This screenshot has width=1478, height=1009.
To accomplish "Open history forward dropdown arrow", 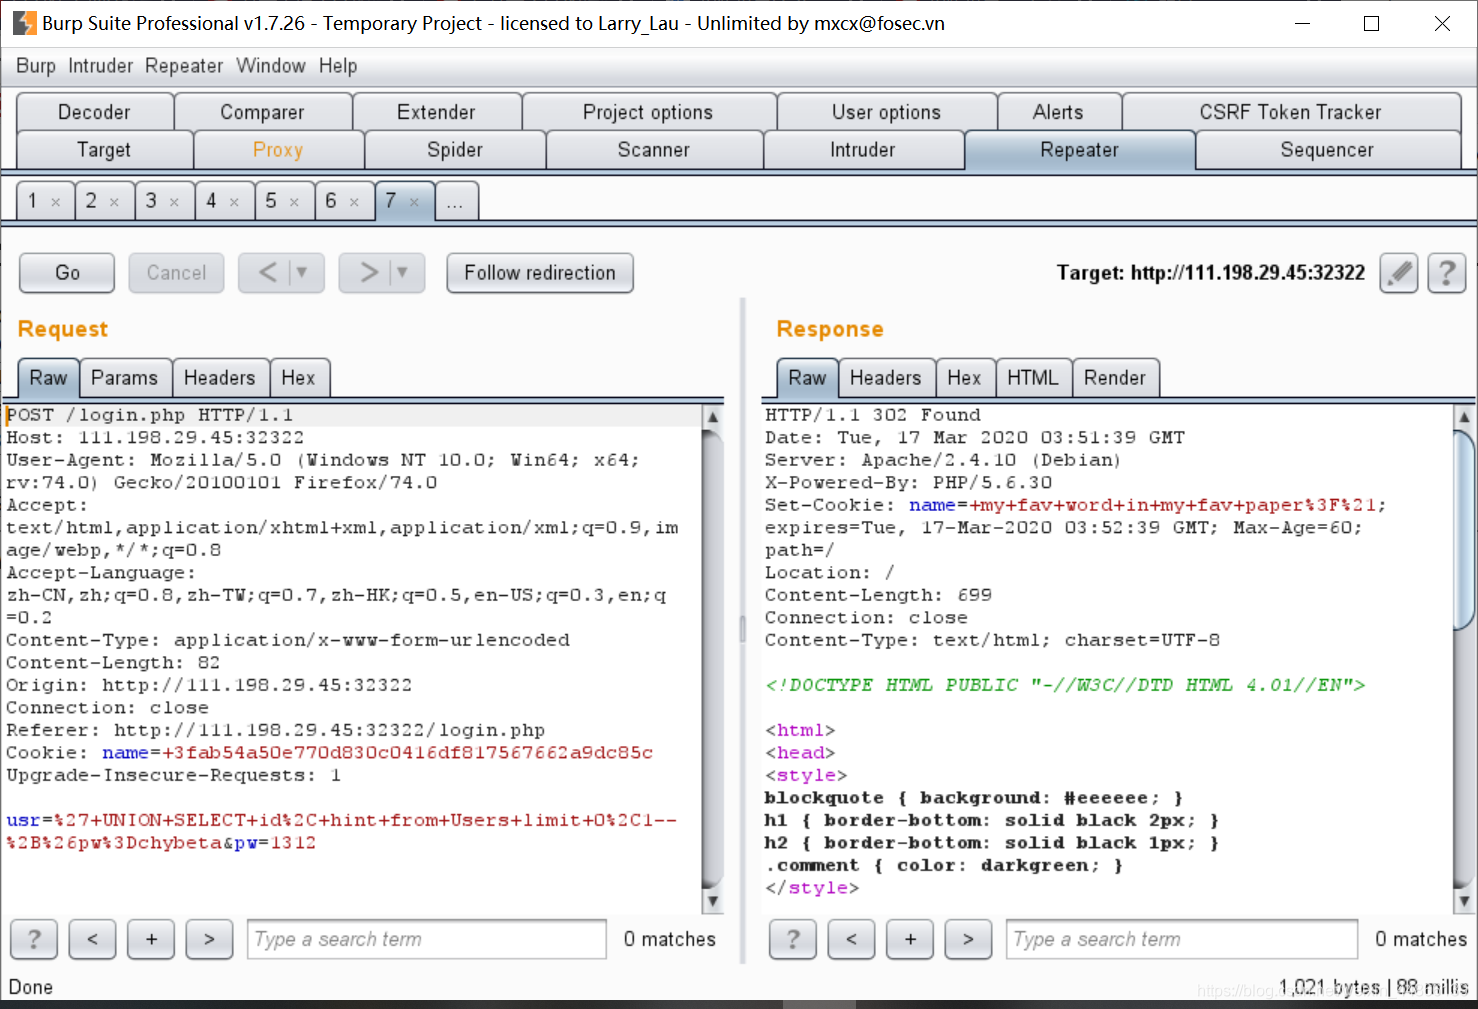I will (x=402, y=272).
